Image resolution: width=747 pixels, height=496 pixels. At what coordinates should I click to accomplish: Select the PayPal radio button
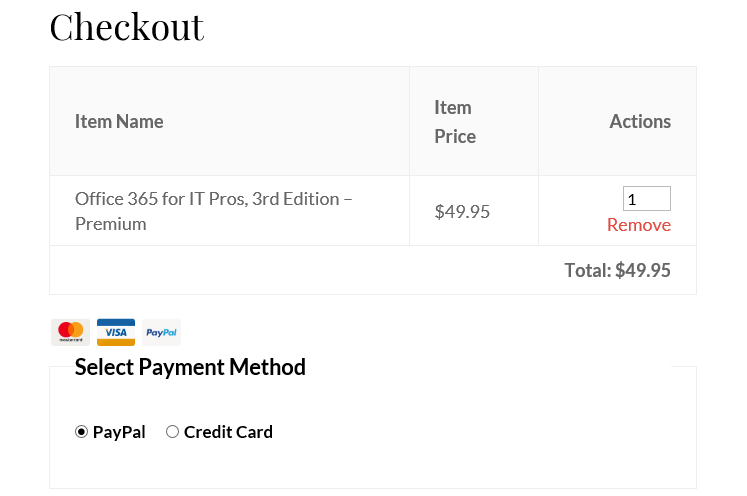pyautogui.click(x=81, y=432)
